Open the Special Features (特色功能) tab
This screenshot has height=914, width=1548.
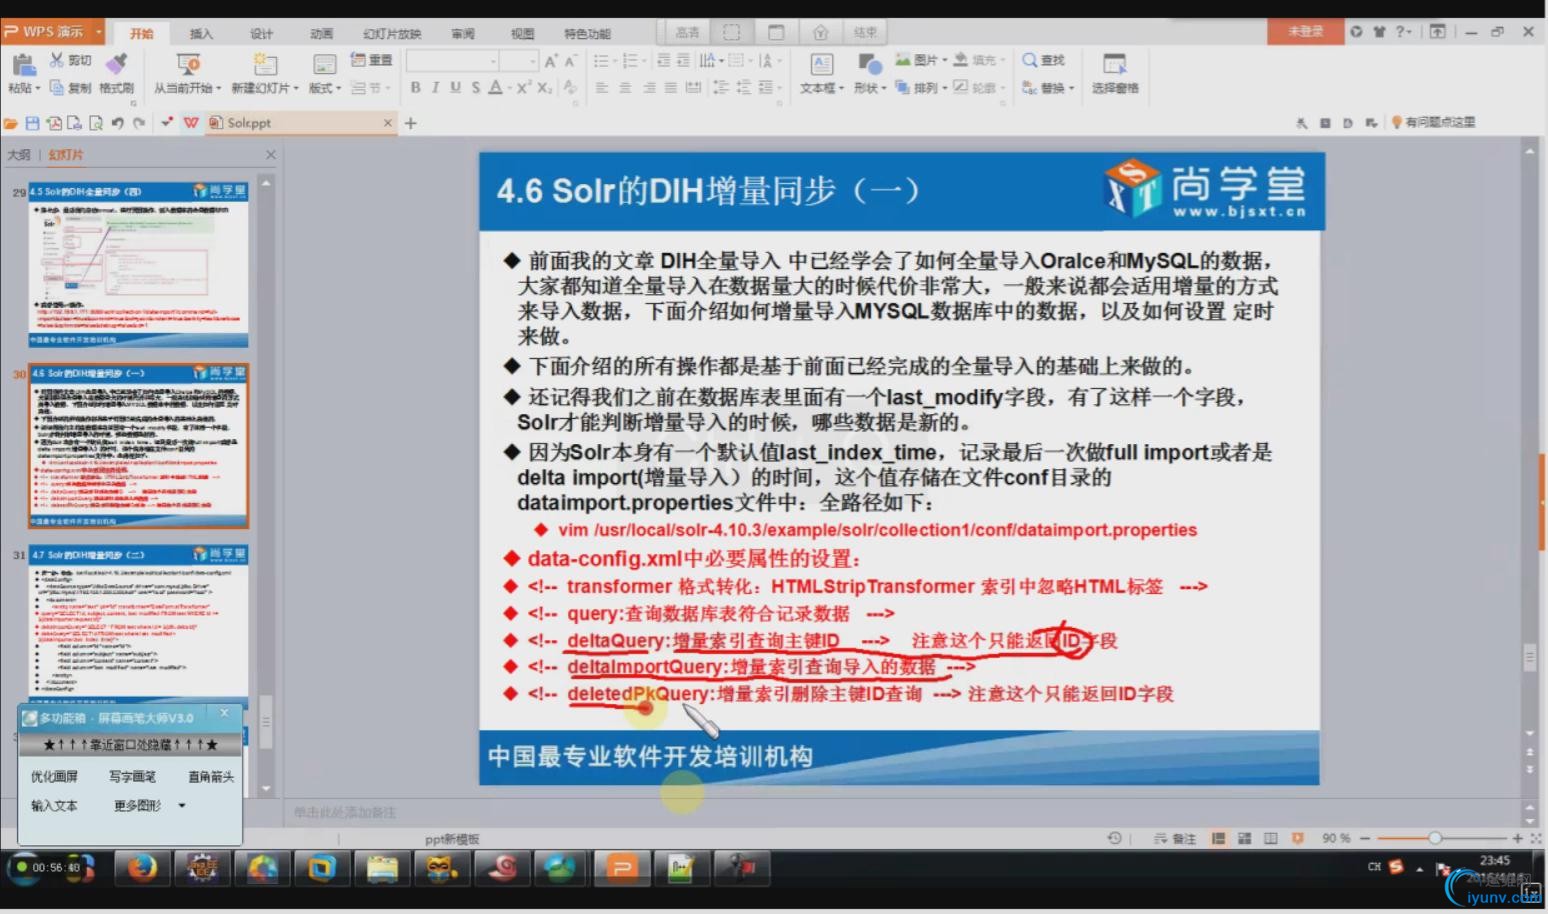click(587, 33)
